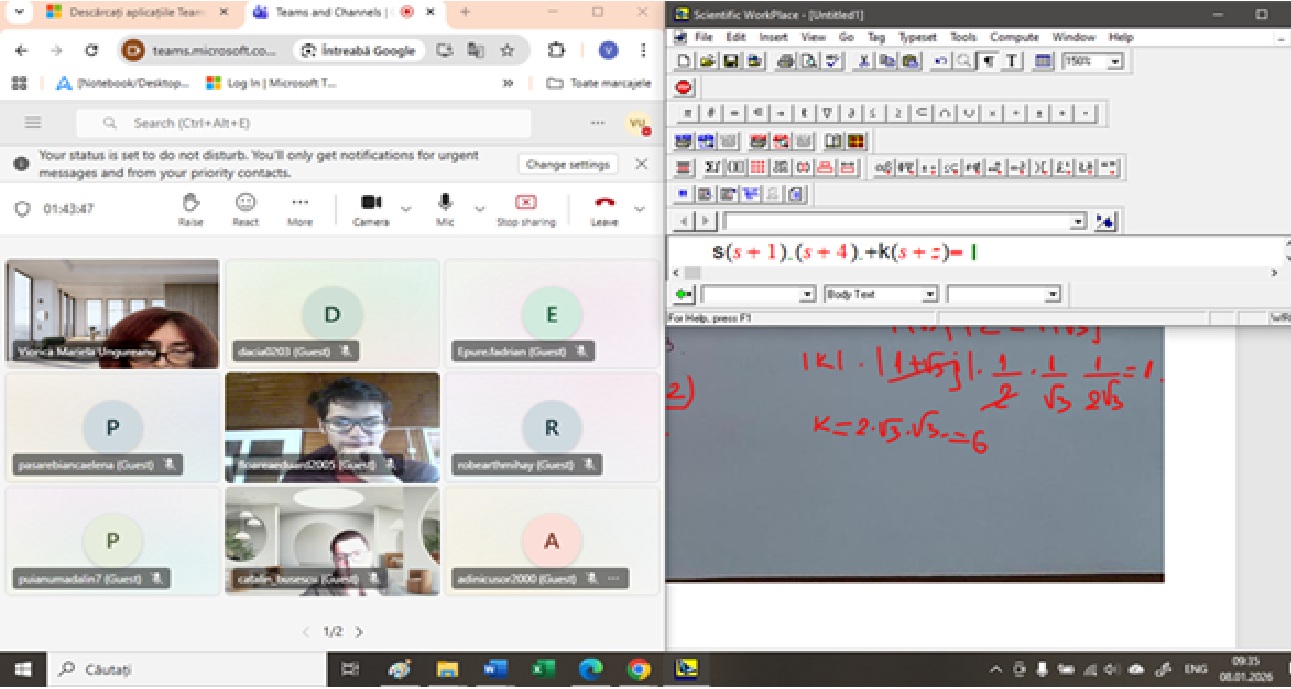Expand the arrow next to Leave

[640, 208]
